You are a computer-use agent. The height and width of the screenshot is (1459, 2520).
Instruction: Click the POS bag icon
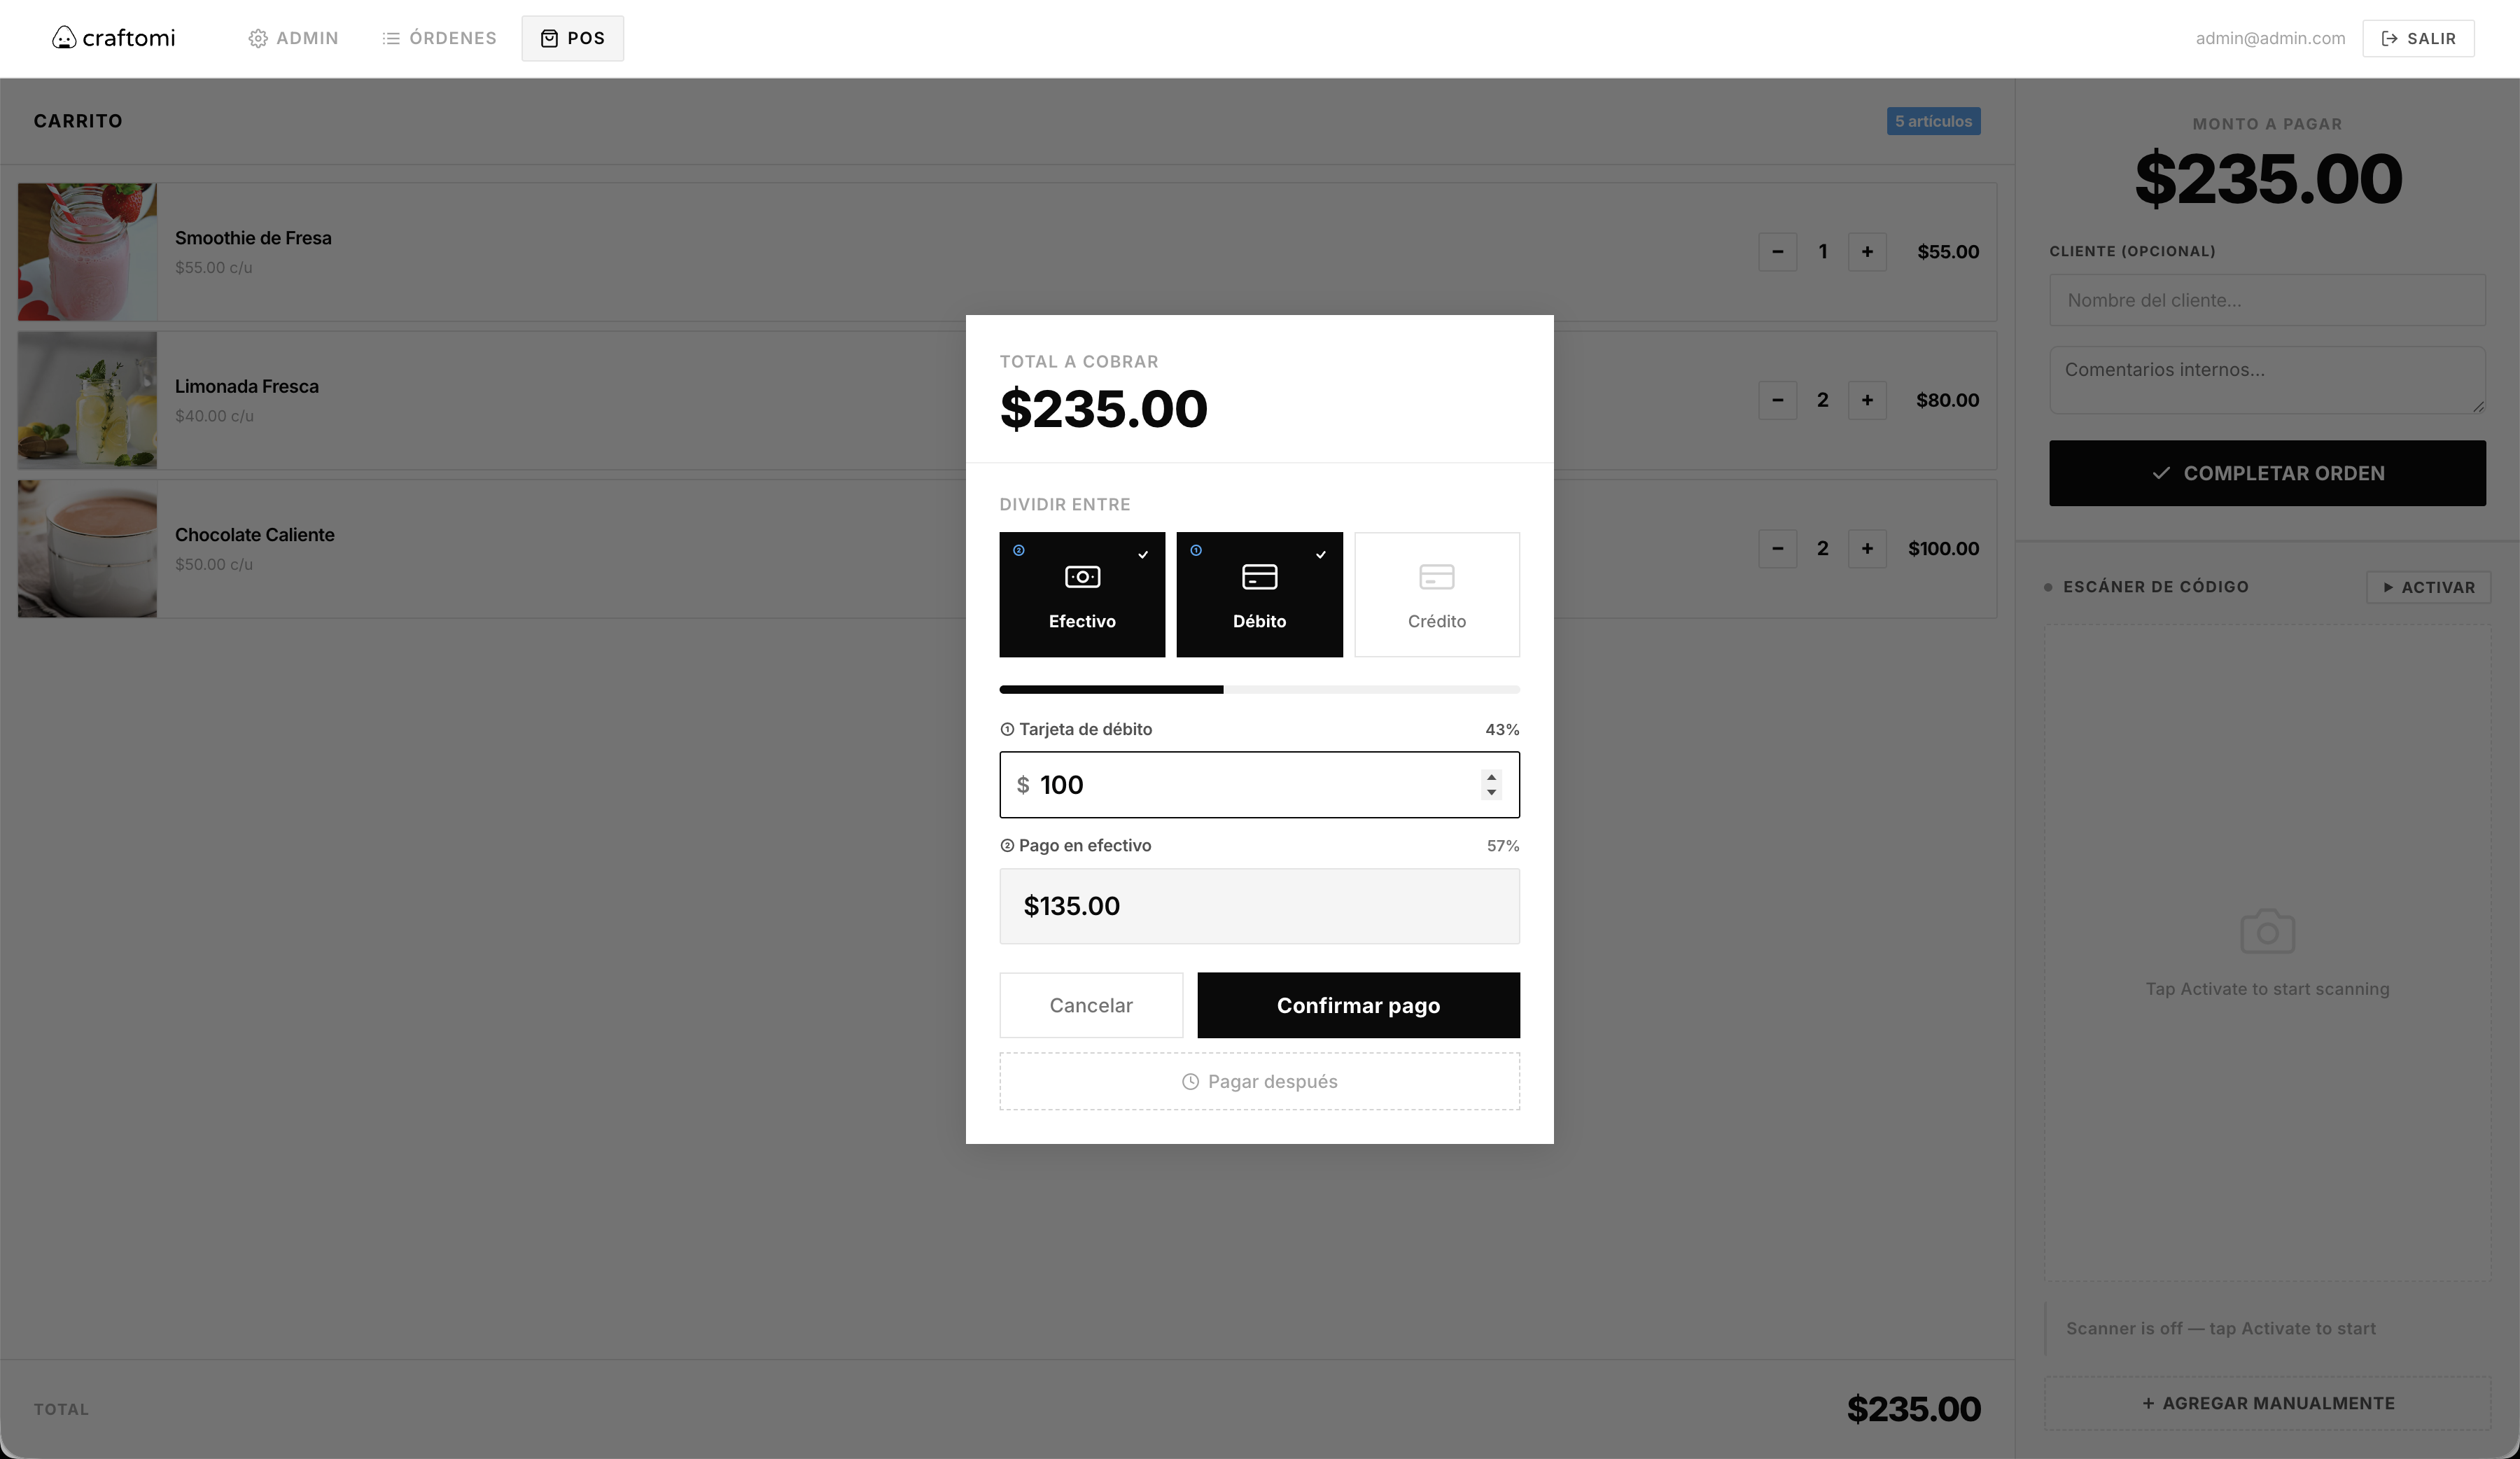(549, 38)
